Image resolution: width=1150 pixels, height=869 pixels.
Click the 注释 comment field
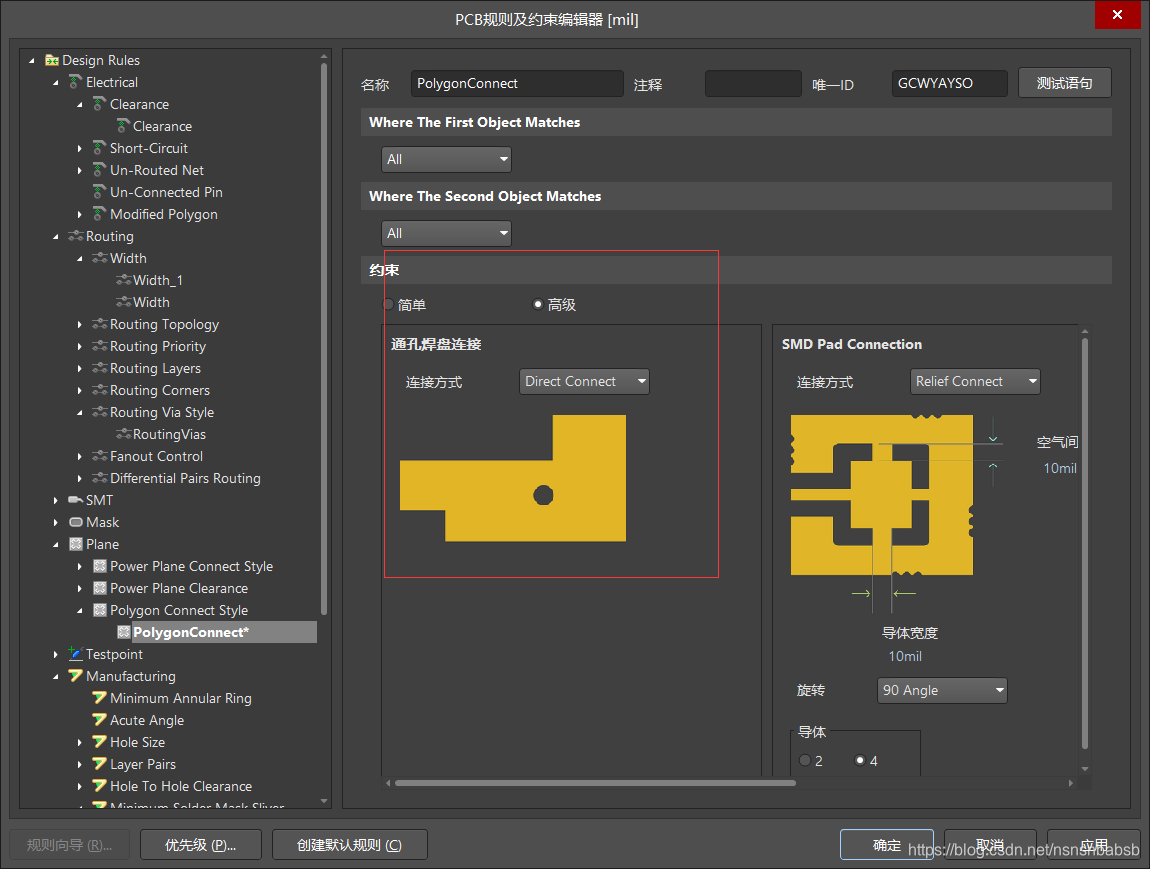(753, 84)
